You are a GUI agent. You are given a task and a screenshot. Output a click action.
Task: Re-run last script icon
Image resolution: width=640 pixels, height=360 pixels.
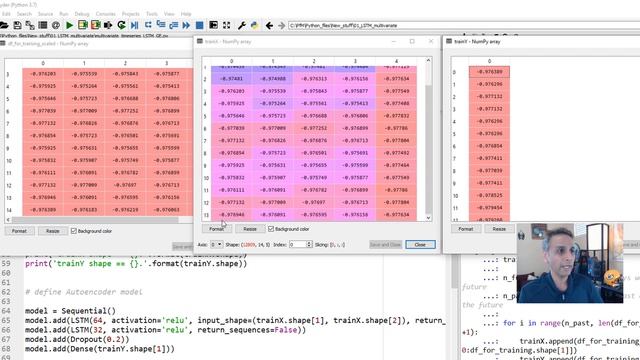pyautogui.click(x=121, y=25)
